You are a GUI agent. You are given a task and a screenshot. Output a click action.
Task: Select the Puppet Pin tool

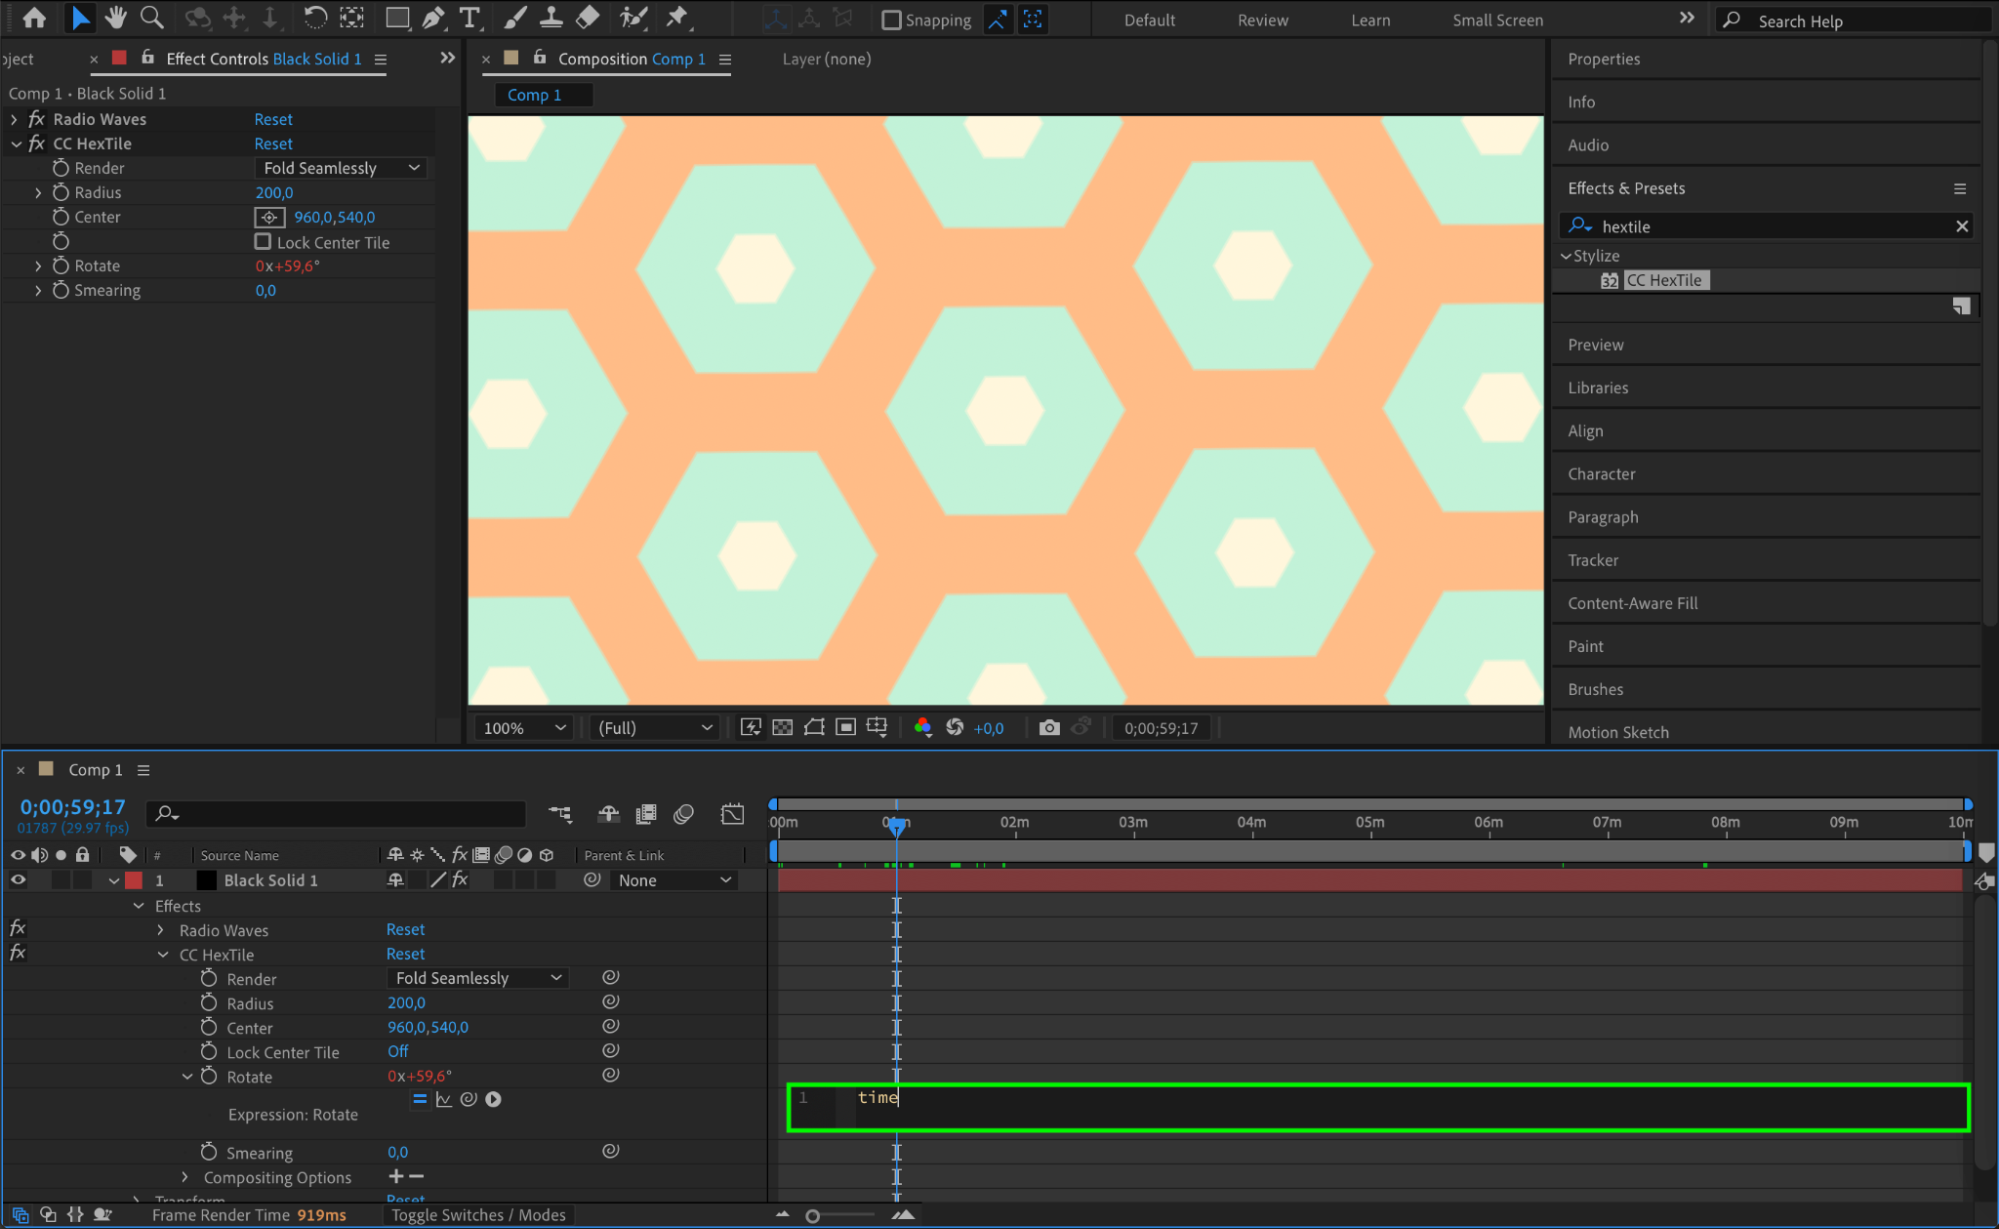coord(677,17)
